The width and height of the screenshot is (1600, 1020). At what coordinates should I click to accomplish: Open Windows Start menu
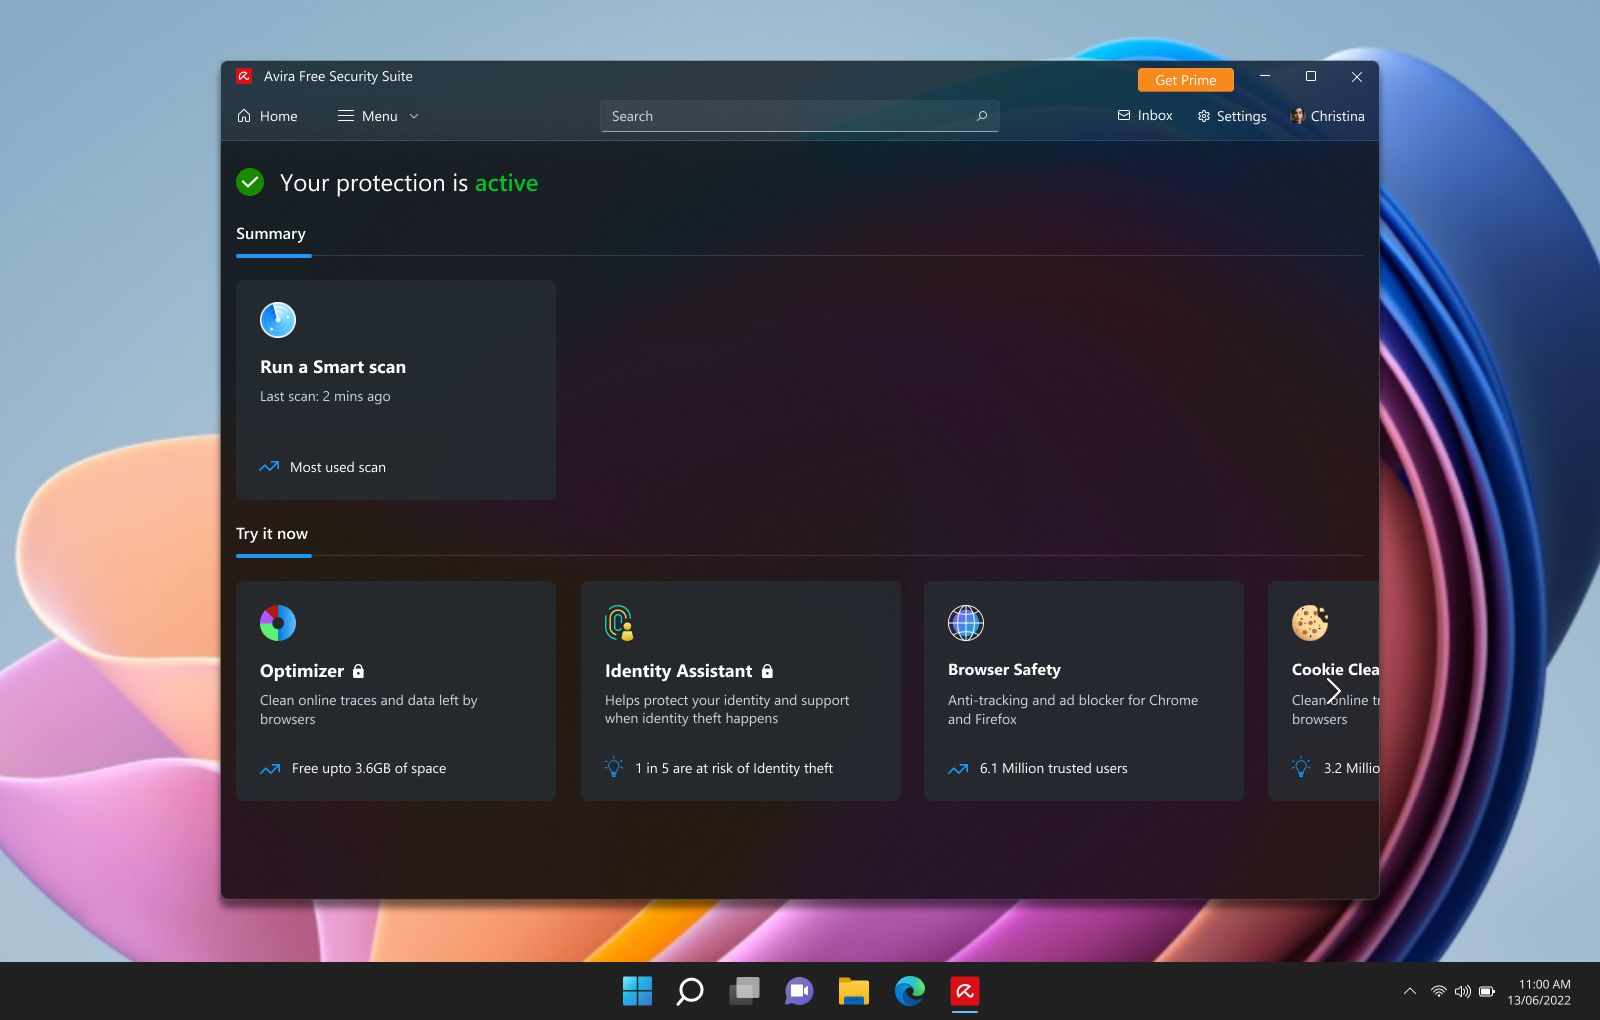637,991
